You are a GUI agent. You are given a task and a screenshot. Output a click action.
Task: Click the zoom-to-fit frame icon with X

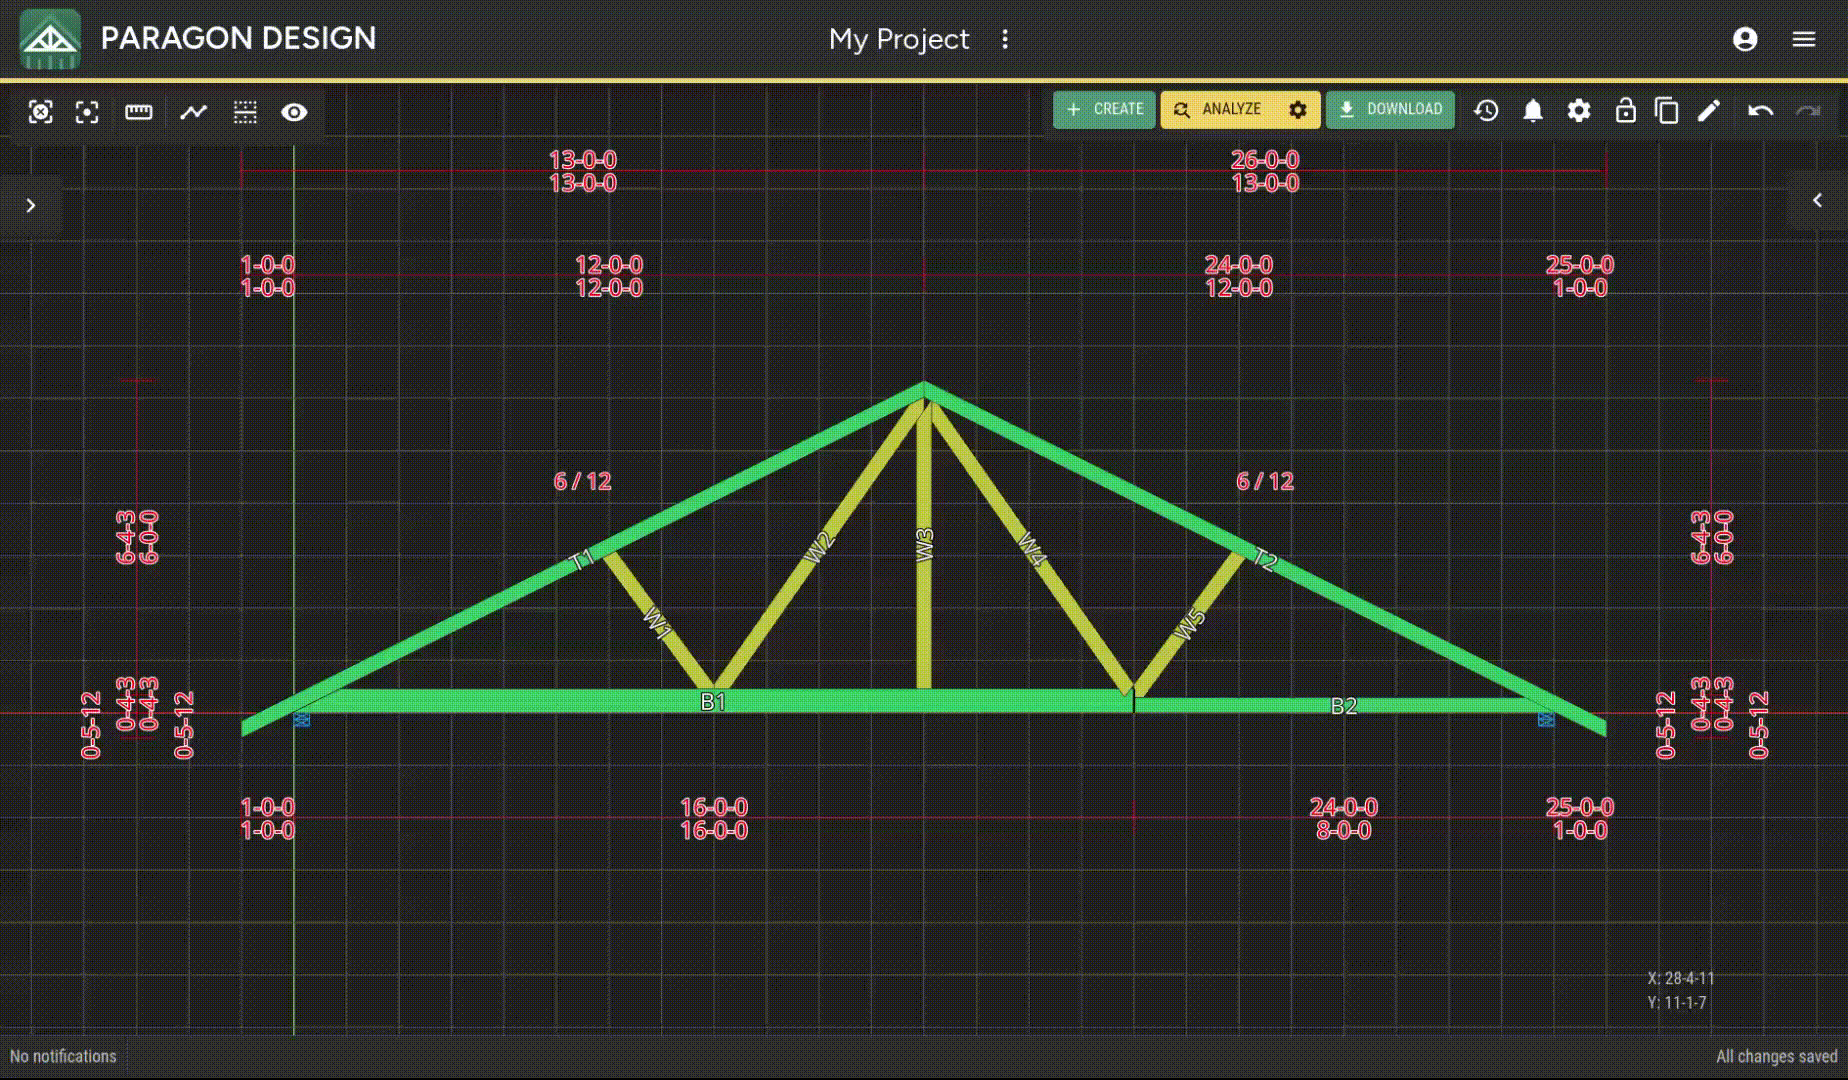click(x=40, y=112)
